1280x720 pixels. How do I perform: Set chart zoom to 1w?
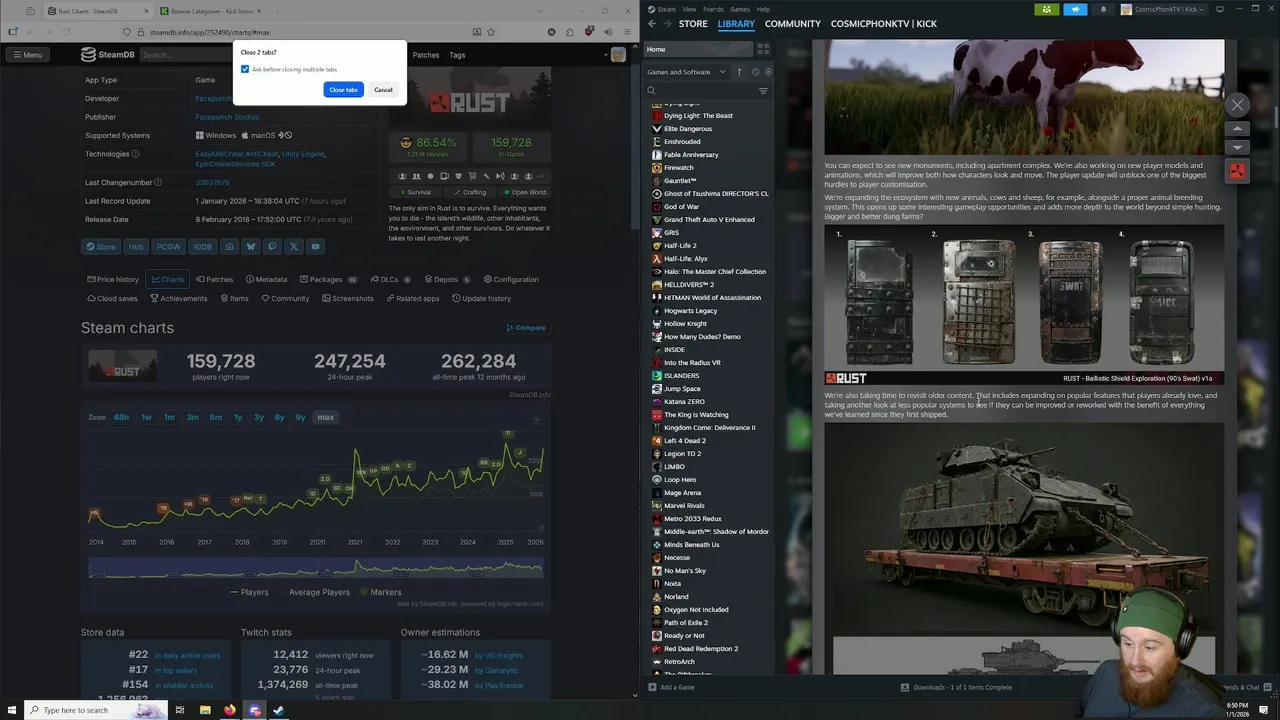tap(146, 417)
